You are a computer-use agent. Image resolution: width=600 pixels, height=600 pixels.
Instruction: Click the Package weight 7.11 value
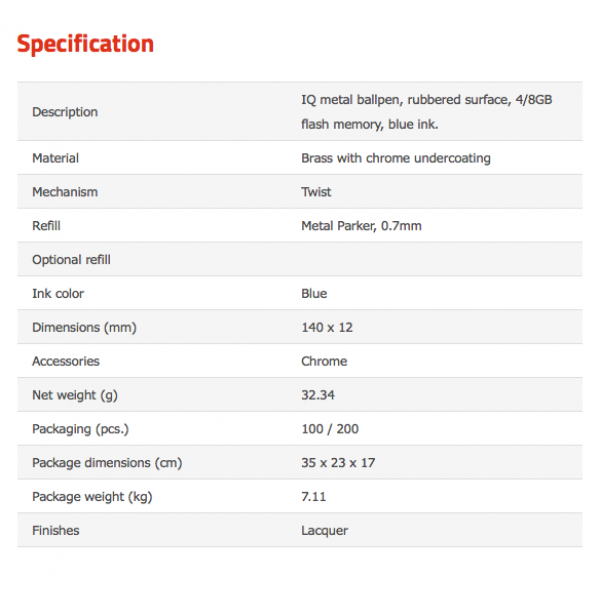click(313, 497)
